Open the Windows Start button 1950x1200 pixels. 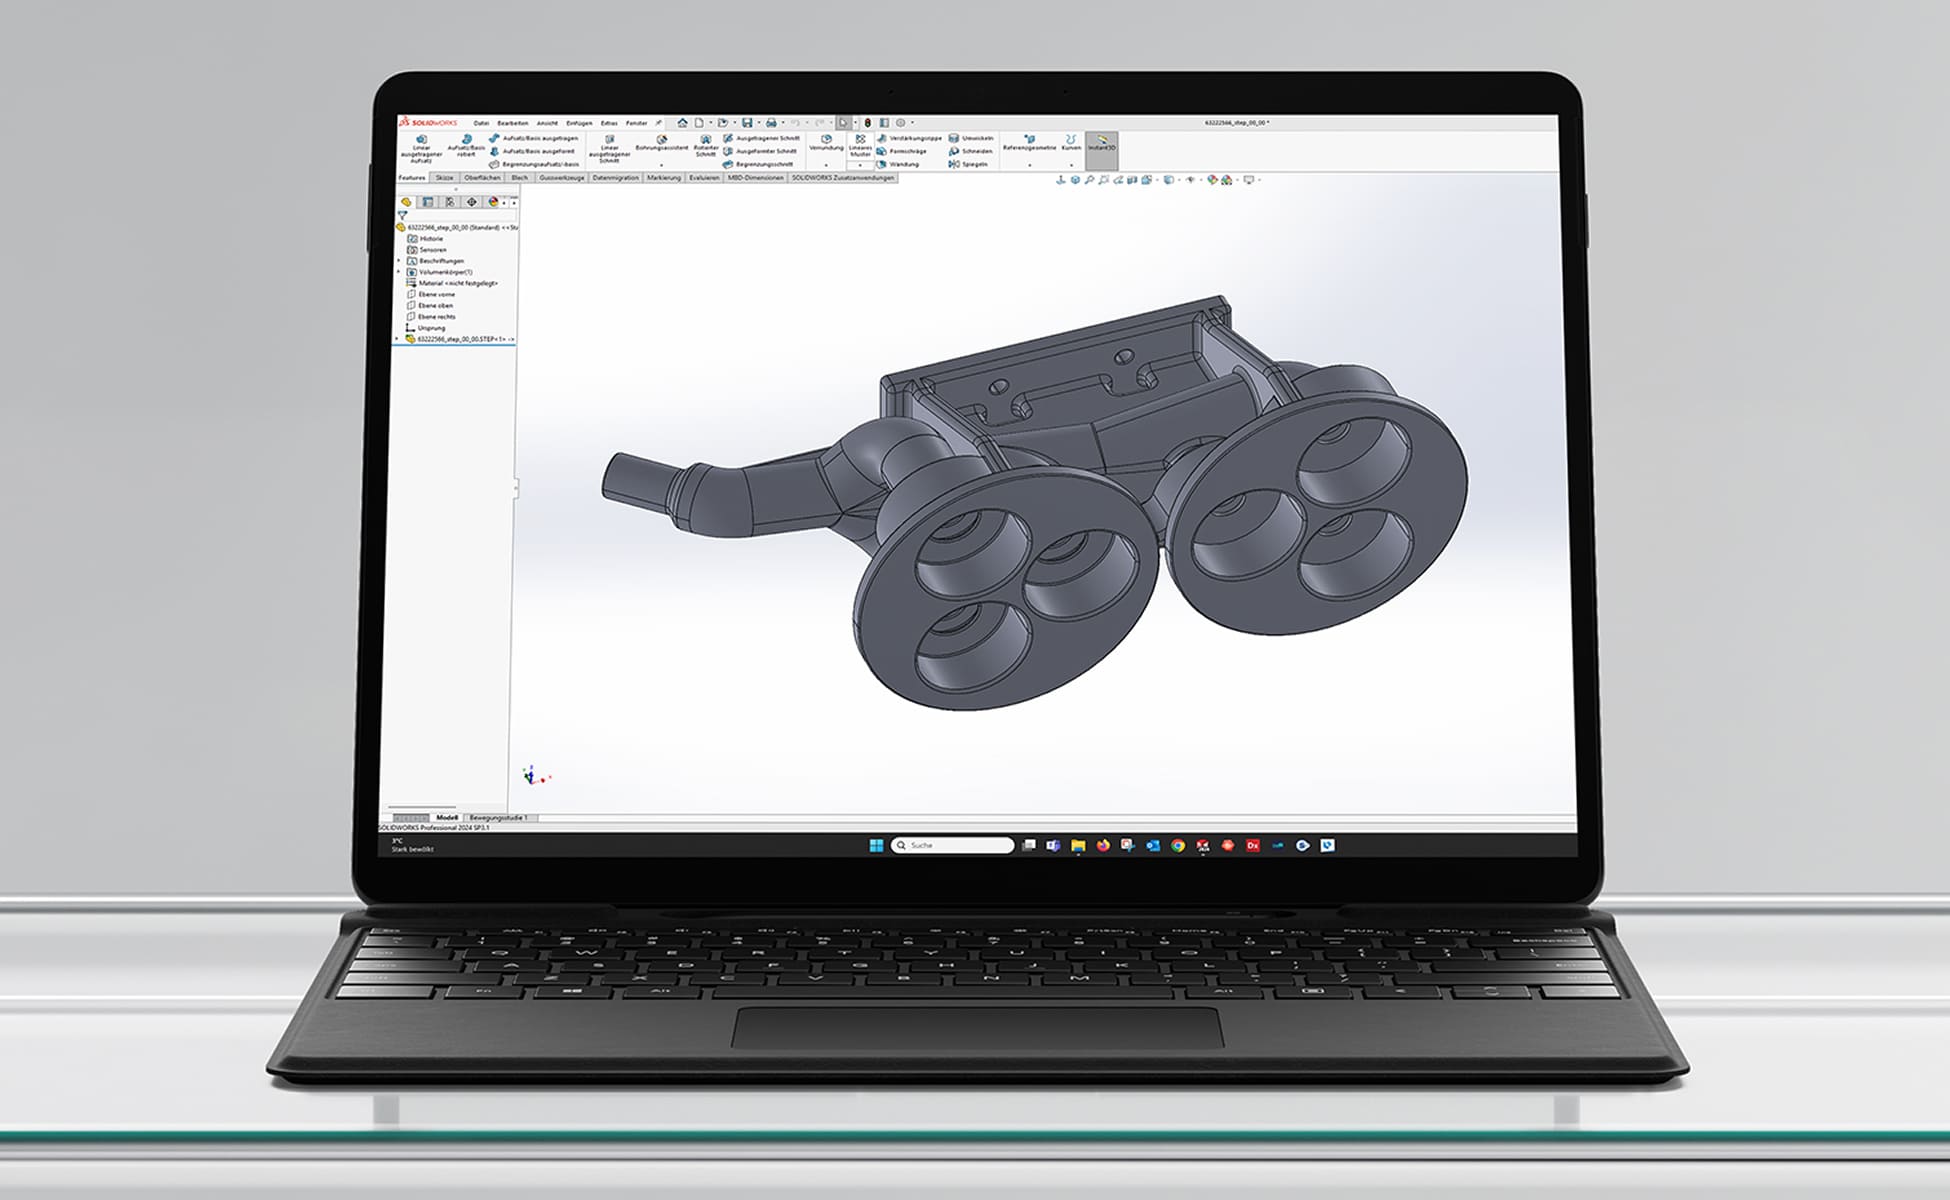tap(876, 846)
